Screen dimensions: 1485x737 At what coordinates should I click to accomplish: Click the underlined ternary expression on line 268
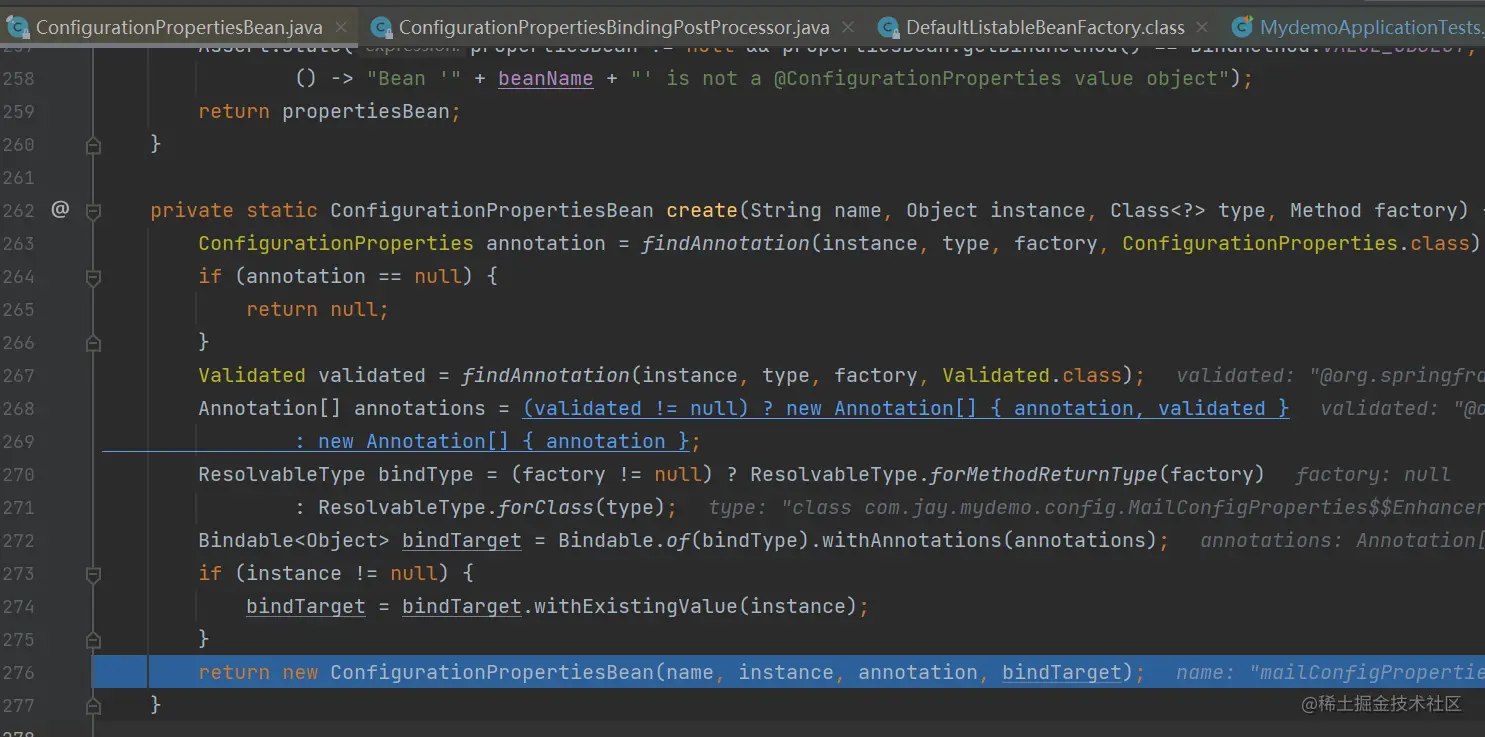906,408
